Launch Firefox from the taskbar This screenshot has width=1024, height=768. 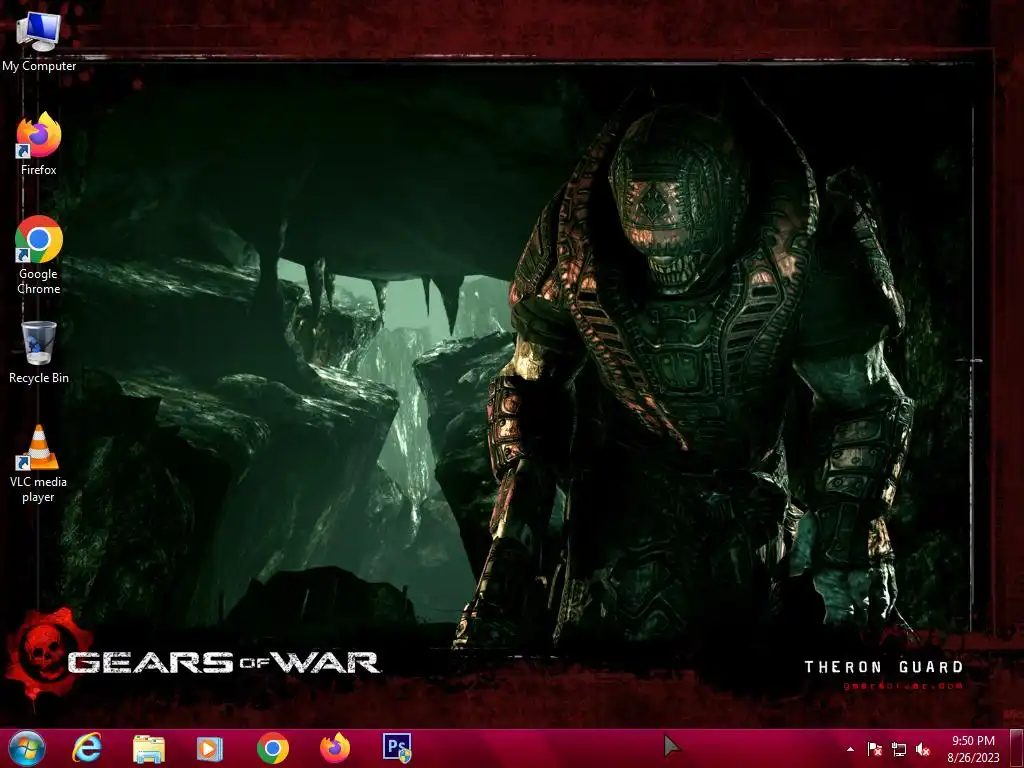pos(334,748)
